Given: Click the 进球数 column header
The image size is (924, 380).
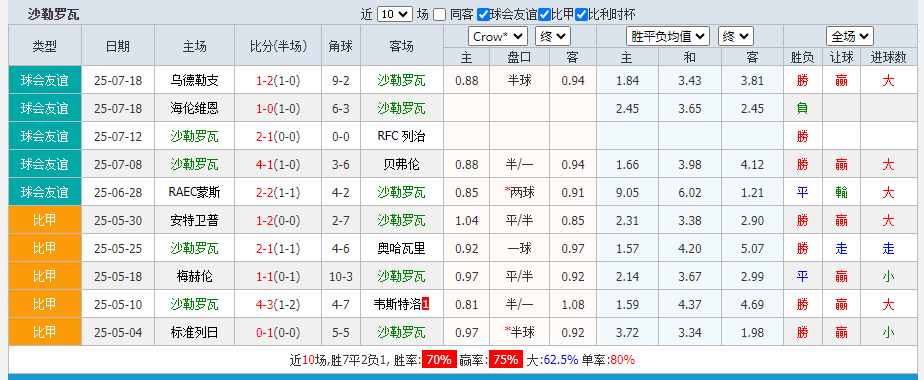Looking at the screenshot, I should pos(888,57).
